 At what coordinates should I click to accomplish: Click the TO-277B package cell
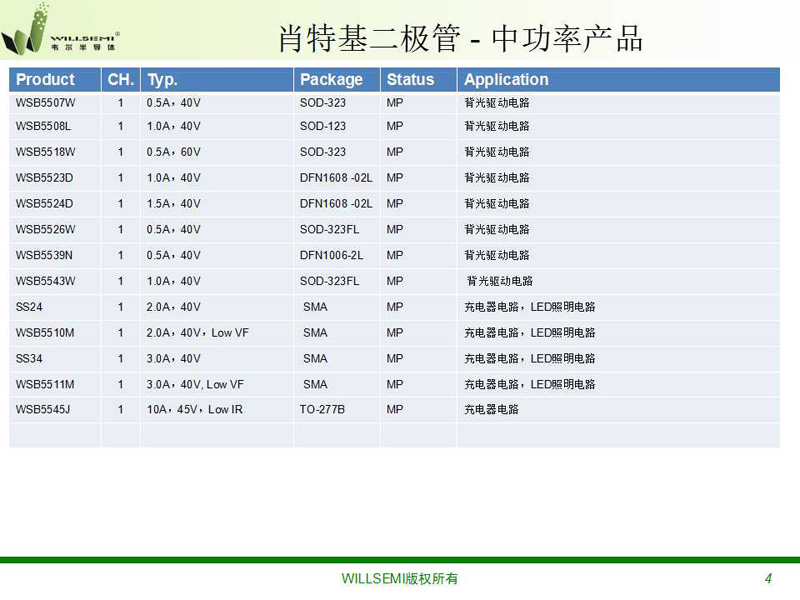pyautogui.click(x=322, y=410)
